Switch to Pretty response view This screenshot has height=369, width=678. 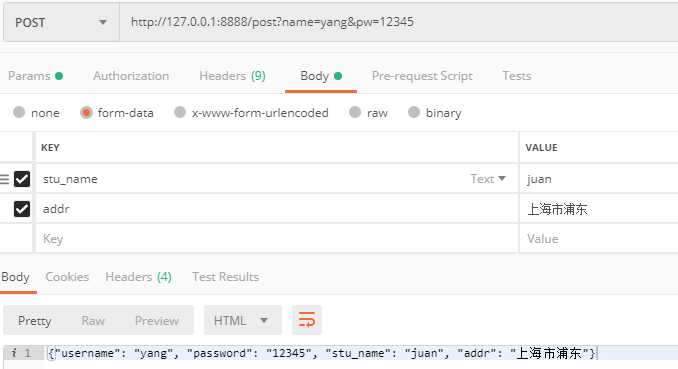35,321
